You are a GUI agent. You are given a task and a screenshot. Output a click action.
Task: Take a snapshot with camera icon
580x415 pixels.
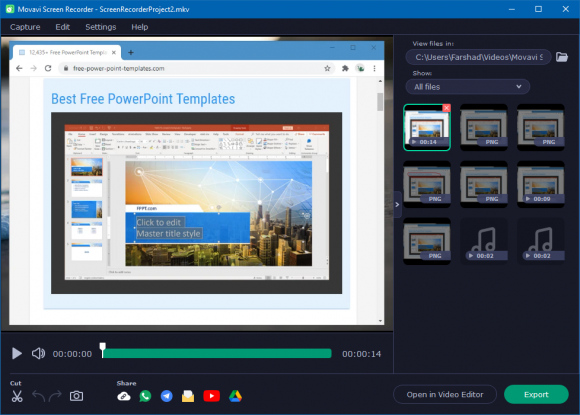click(77, 396)
